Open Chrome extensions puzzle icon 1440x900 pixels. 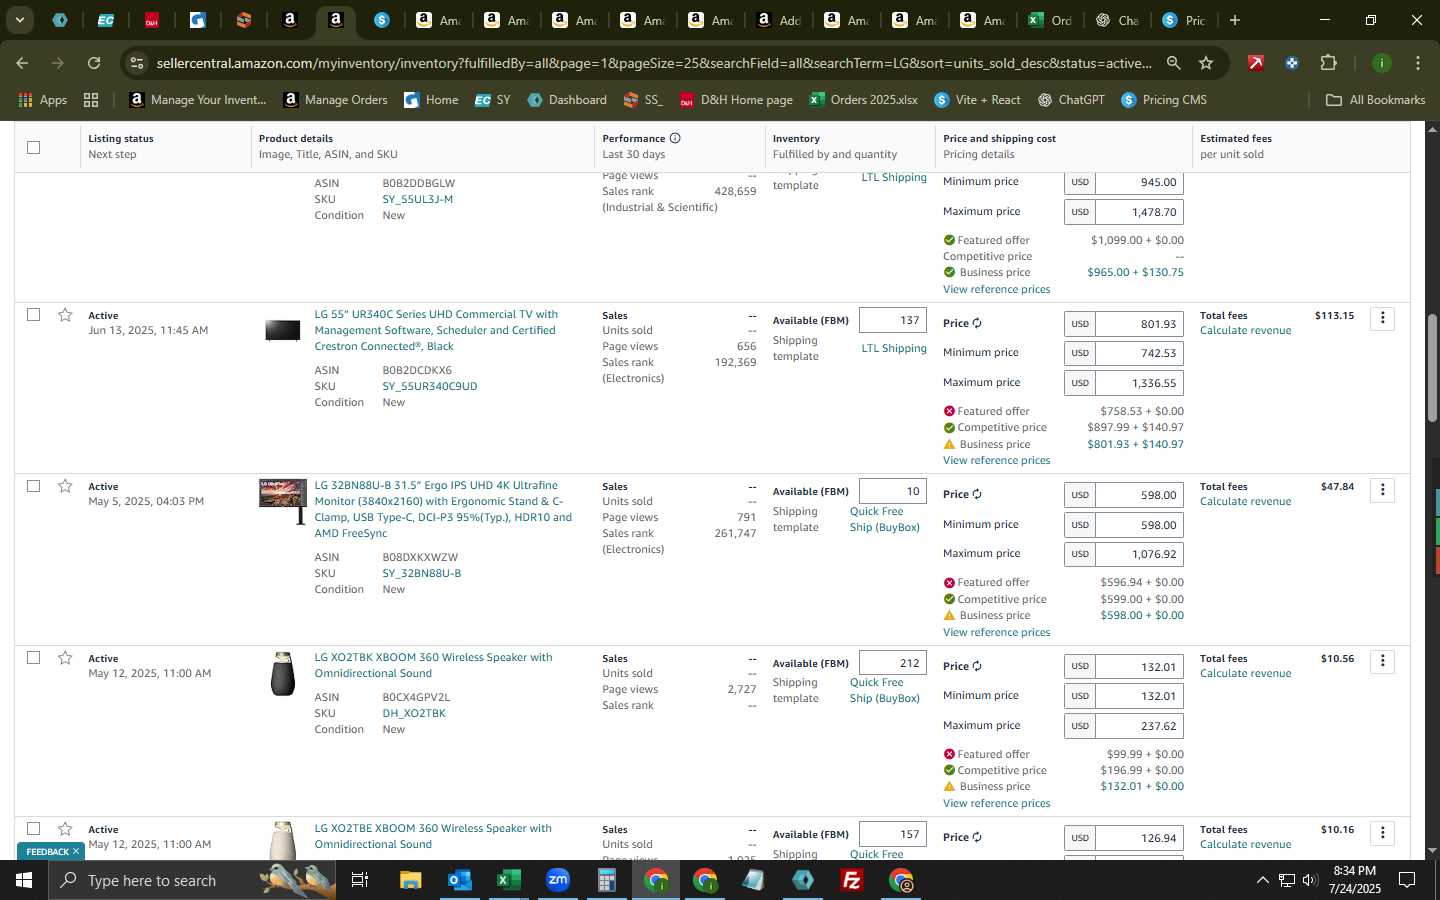(x=1328, y=63)
